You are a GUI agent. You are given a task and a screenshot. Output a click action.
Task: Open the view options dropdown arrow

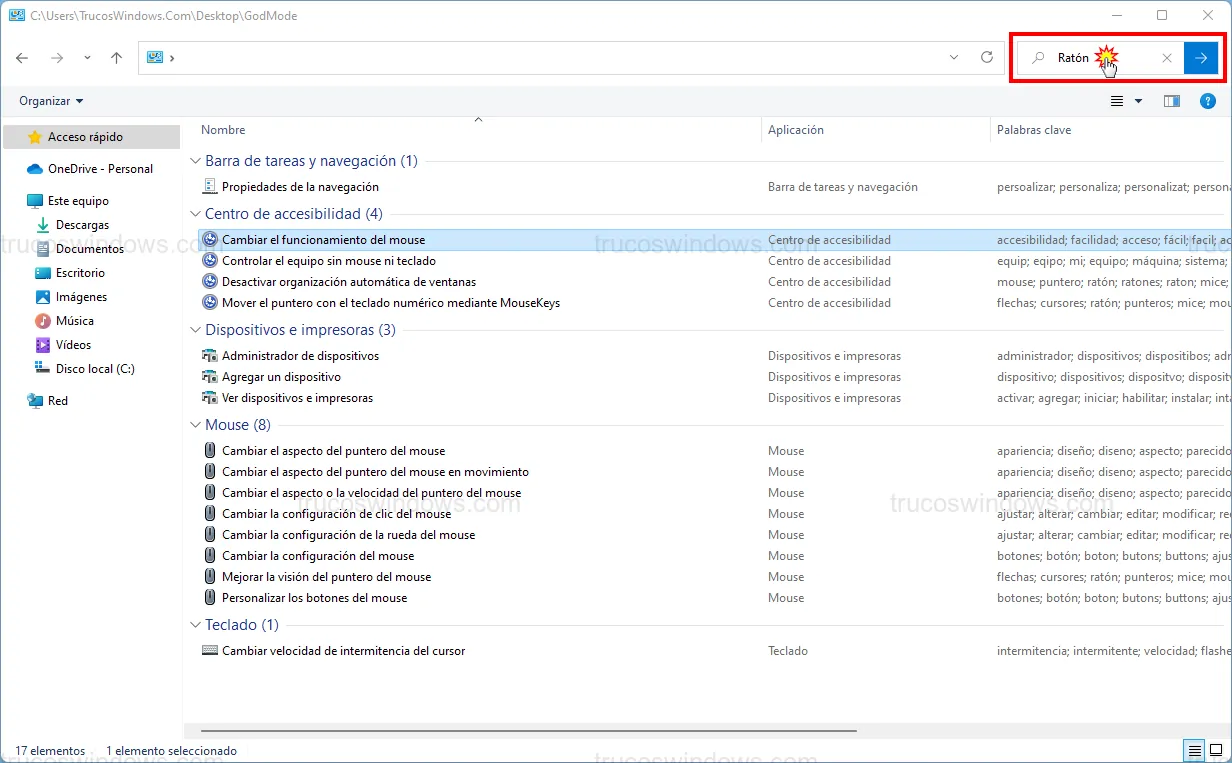point(1138,101)
